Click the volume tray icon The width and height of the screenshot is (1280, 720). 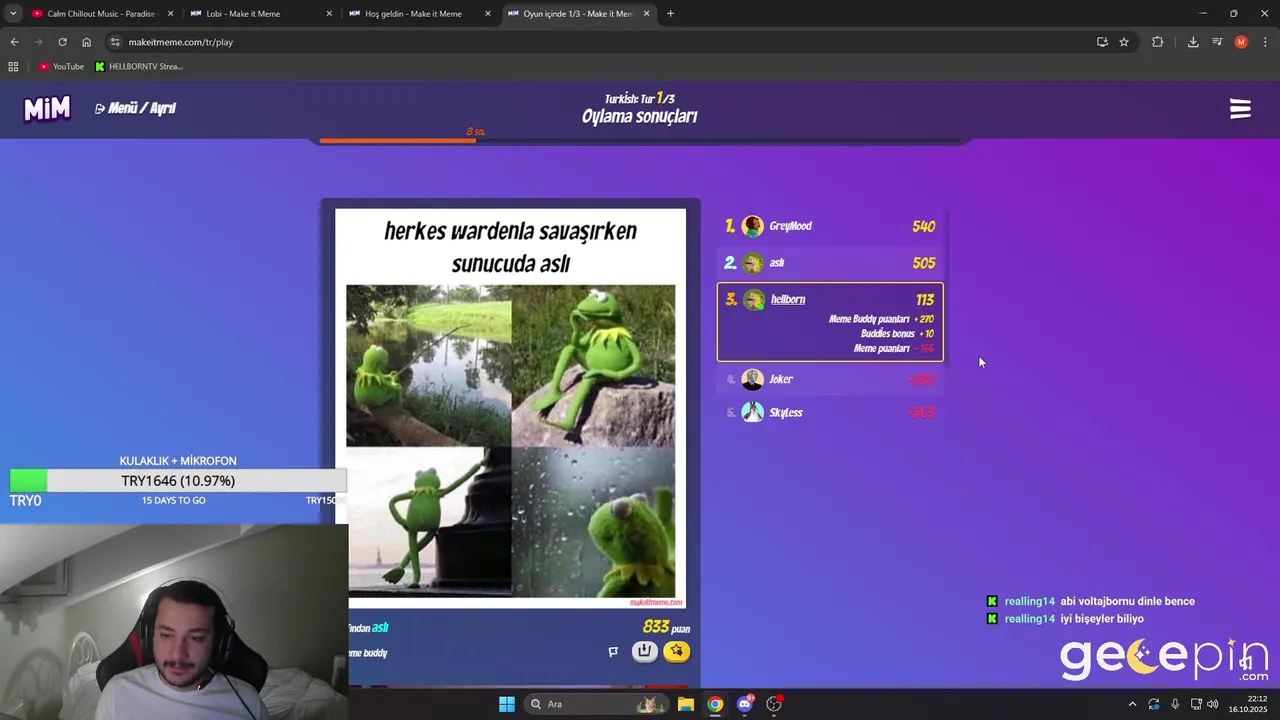pyautogui.click(x=1212, y=704)
